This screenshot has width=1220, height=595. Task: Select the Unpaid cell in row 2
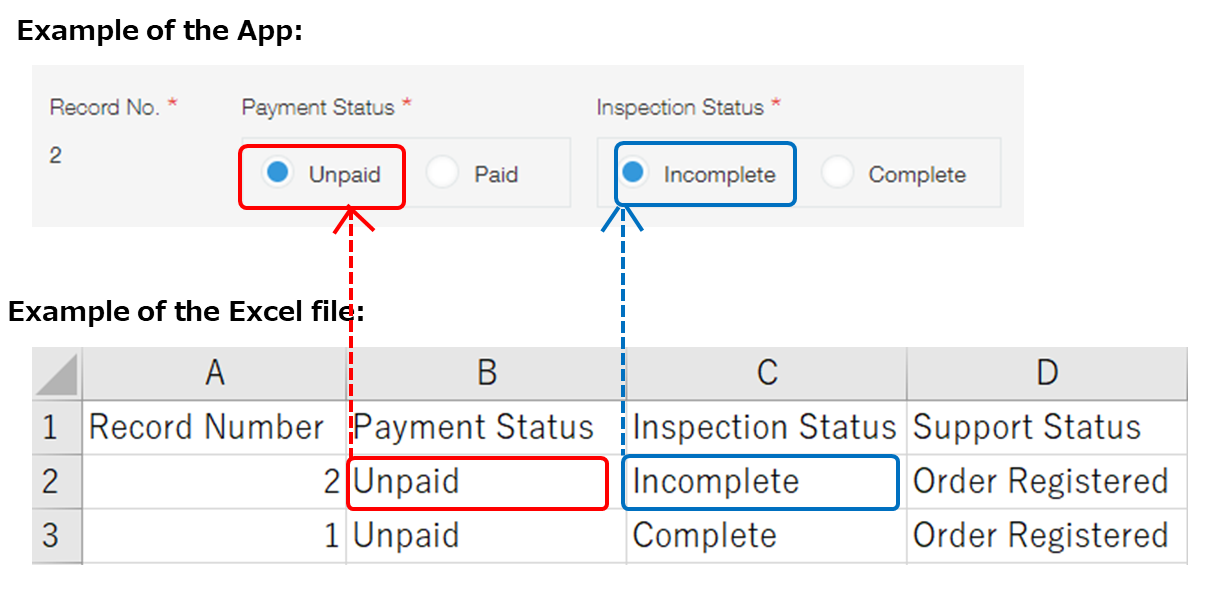point(477,481)
